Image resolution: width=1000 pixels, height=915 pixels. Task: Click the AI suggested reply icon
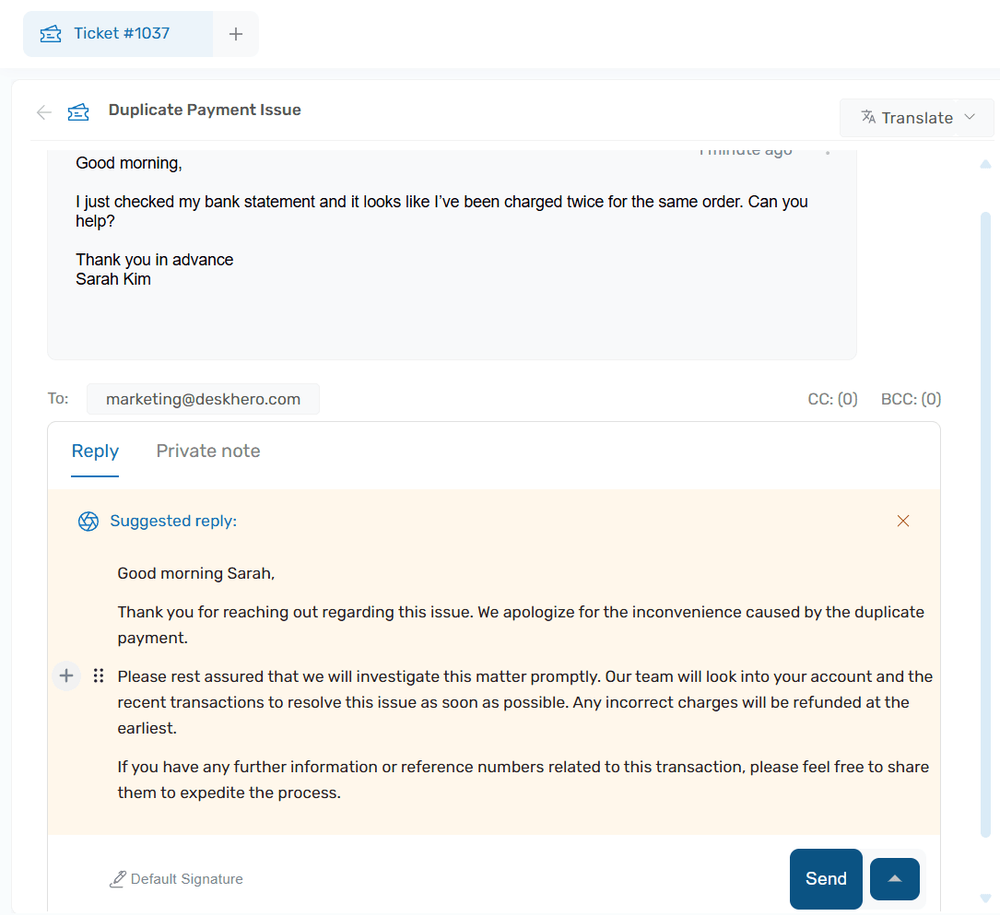[88, 521]
